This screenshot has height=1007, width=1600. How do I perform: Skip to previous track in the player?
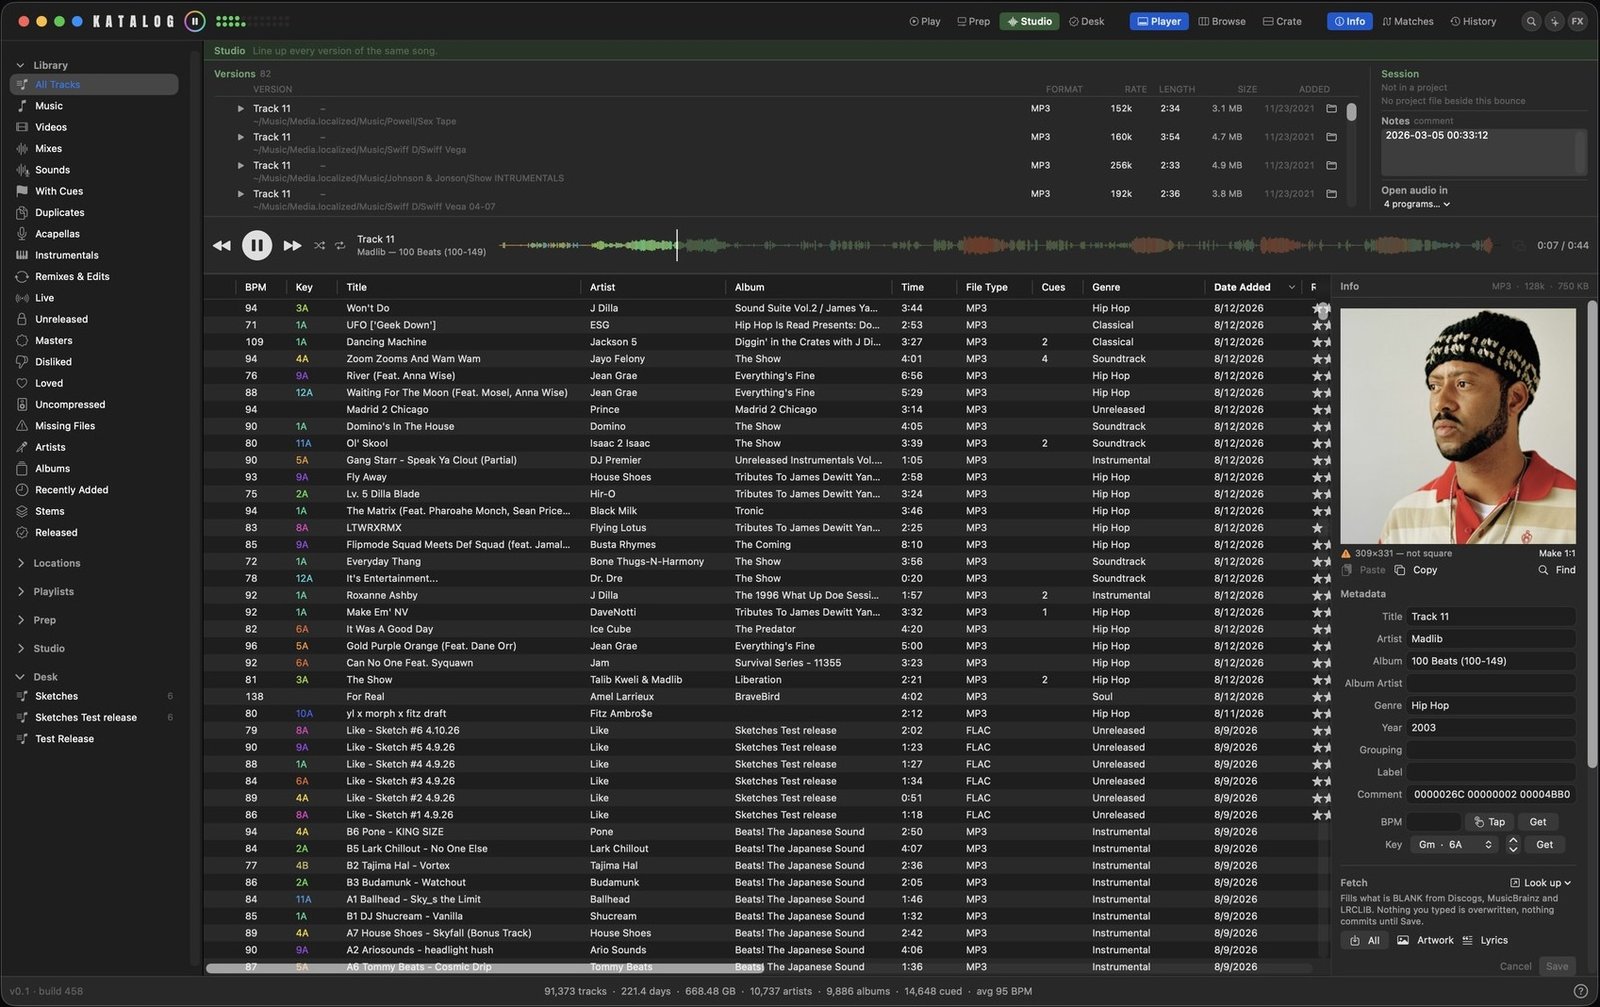pos(222,245)
